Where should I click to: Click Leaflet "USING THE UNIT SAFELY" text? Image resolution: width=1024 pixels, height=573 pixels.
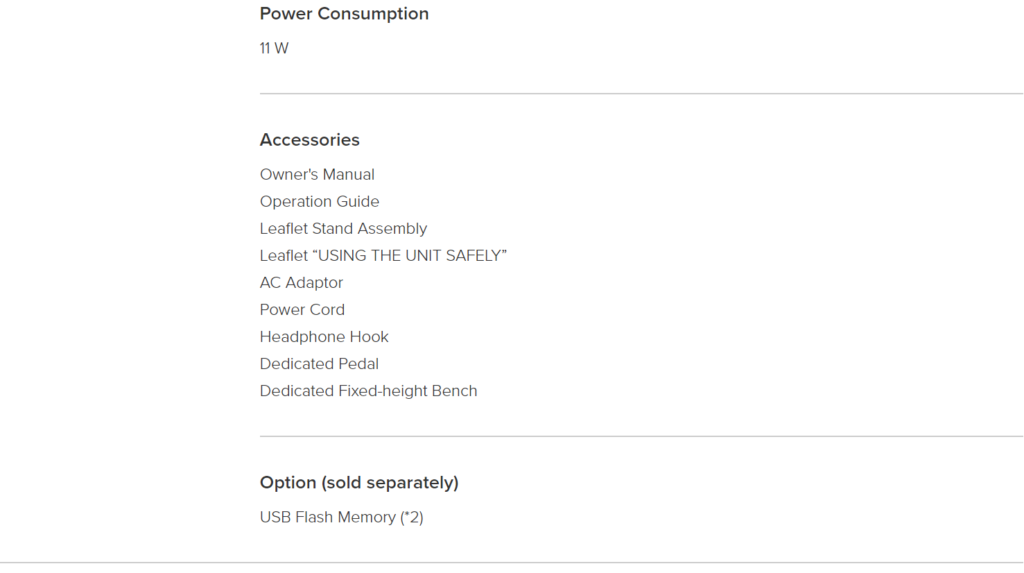tap(383, 255)
